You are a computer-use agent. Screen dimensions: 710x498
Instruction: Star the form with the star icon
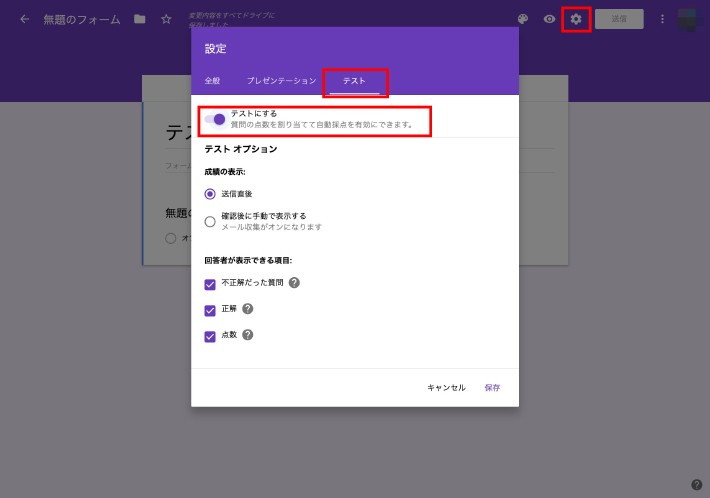(166, 19)
